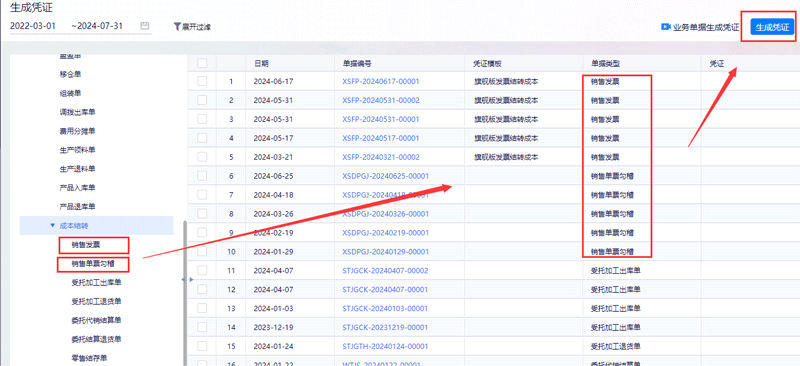
Task: Select 产品入库单 in the tree
Action: [78, 188]
